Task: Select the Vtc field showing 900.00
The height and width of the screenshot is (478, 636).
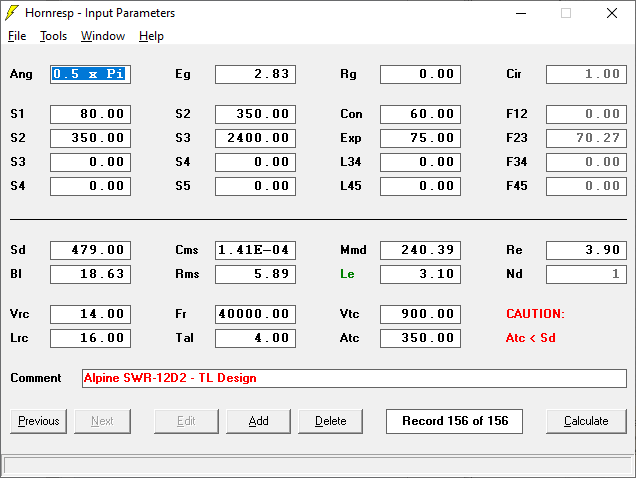Action: (x=421, y=314)
